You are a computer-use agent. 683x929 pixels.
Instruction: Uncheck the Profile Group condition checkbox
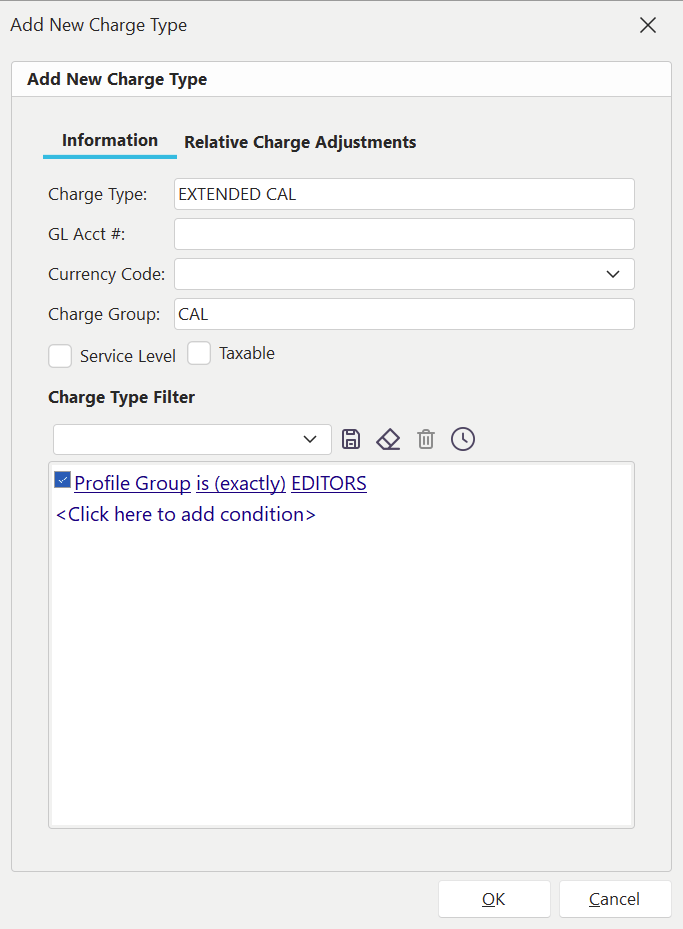point(63,481)
